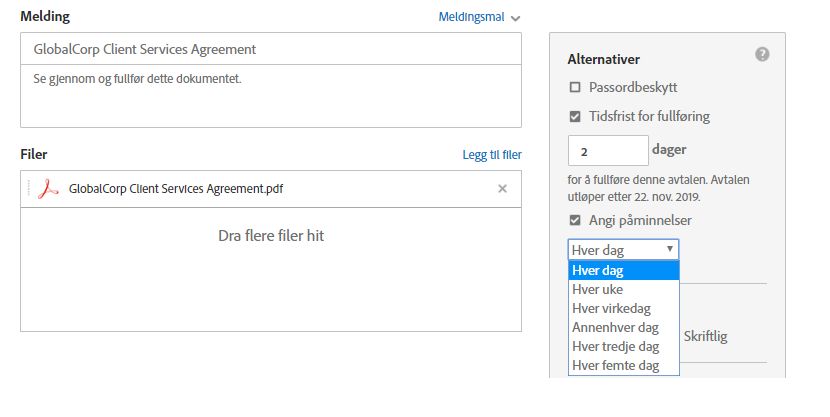Click the days deadline number field
The height and width of the screenshot is (417, 830).
pyautogui.click(x=608, y=151)
